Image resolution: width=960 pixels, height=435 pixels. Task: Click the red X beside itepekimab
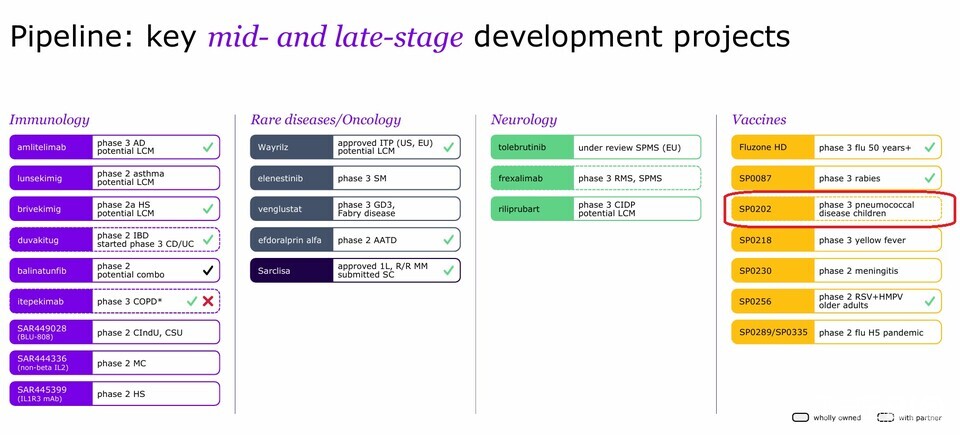coord(206,302)
